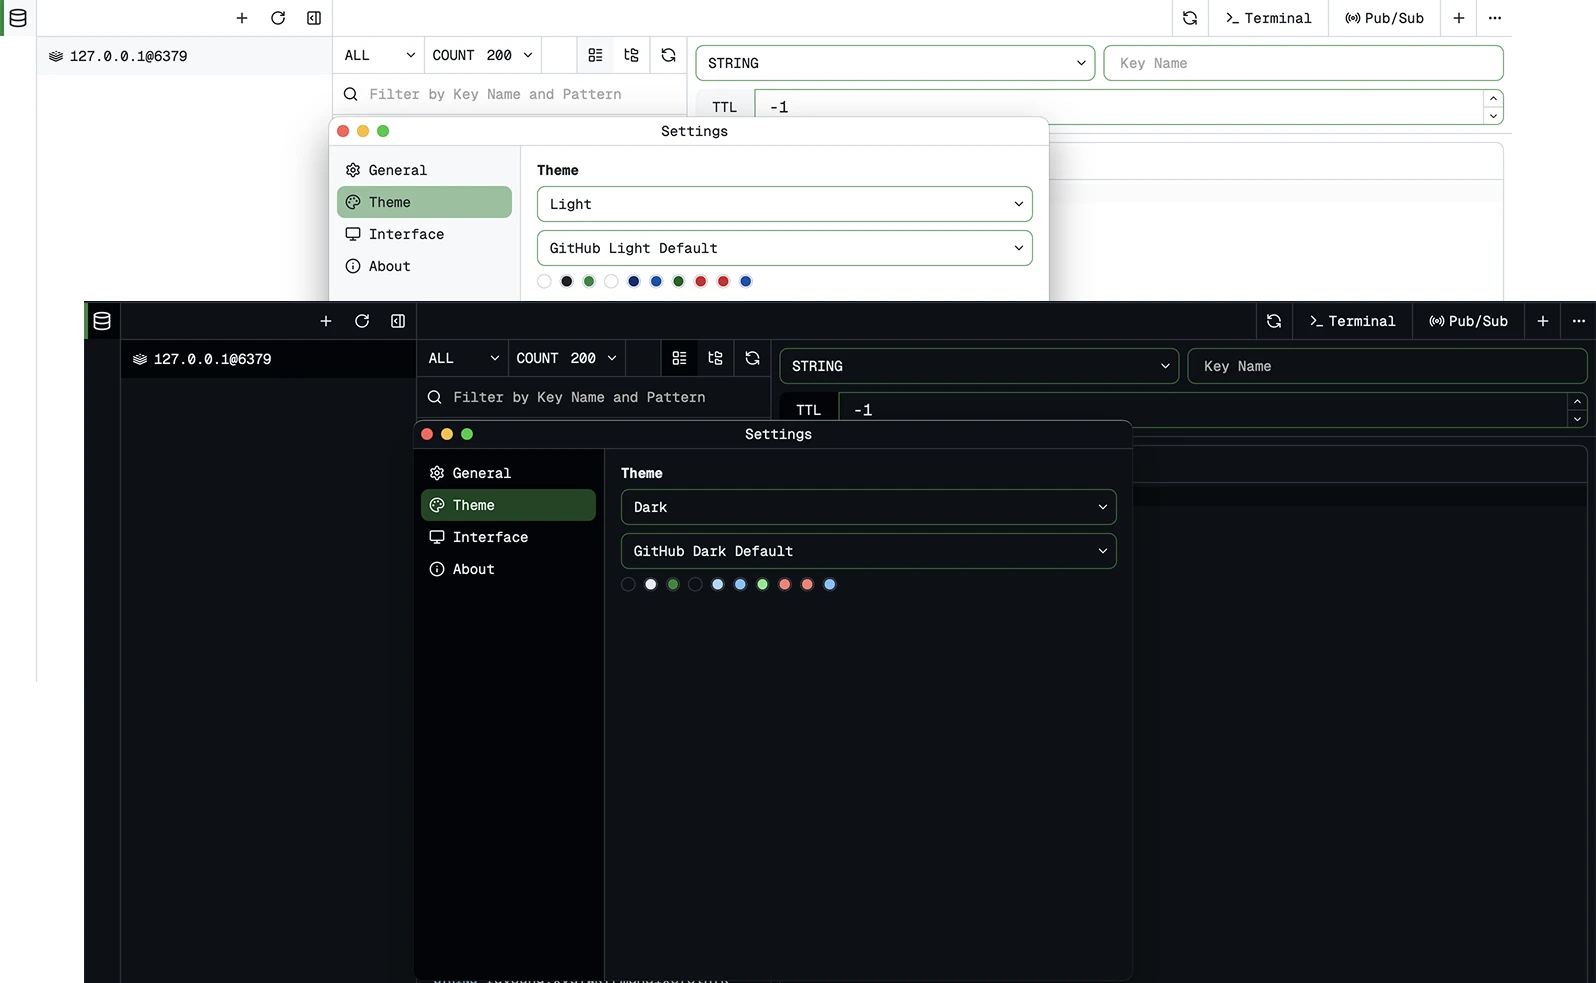Reload key list in dark window
The width and height of the screenshot is (1596, 983).
click(x=753, y=358)
